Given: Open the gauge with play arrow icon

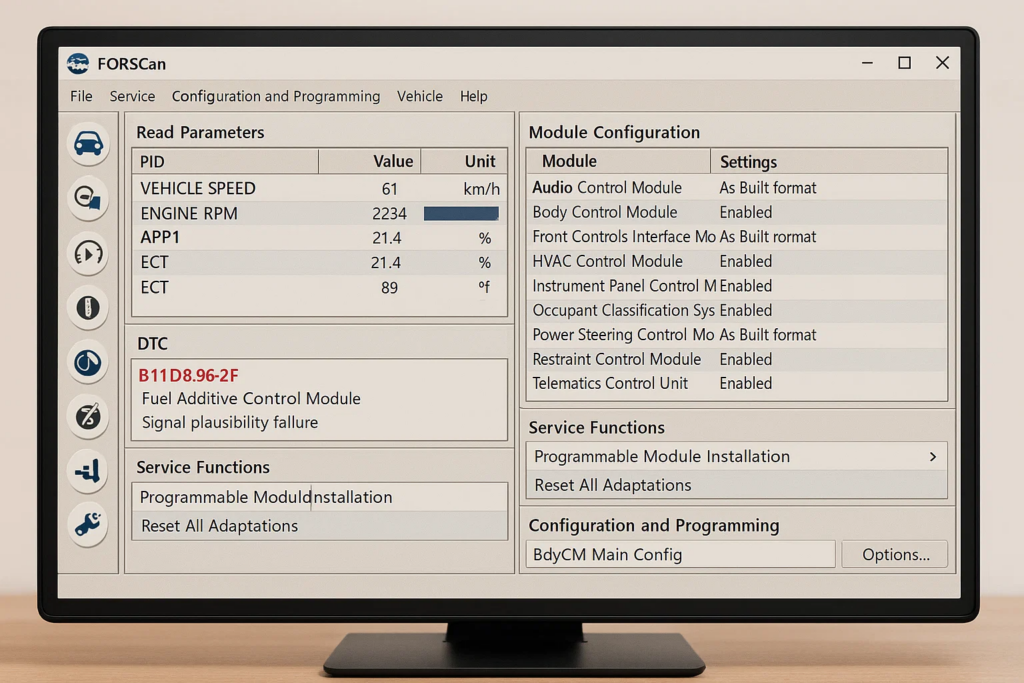Looking at the screenshot, I should click(x=88, y=253).
